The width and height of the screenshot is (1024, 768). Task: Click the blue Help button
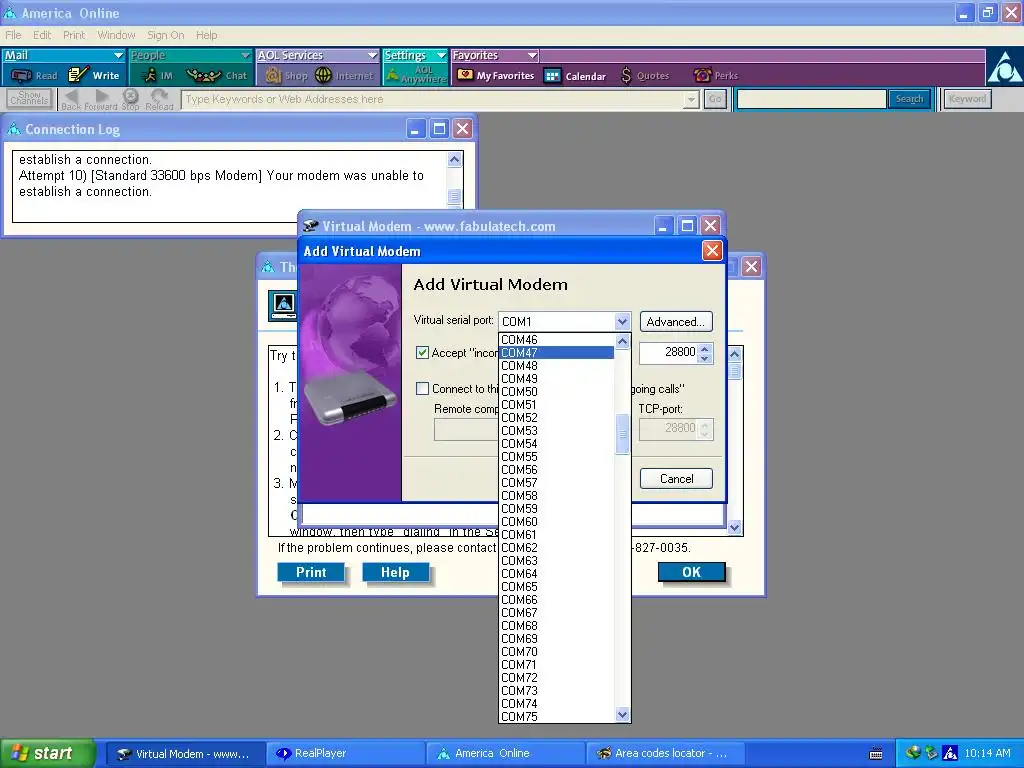395,572
